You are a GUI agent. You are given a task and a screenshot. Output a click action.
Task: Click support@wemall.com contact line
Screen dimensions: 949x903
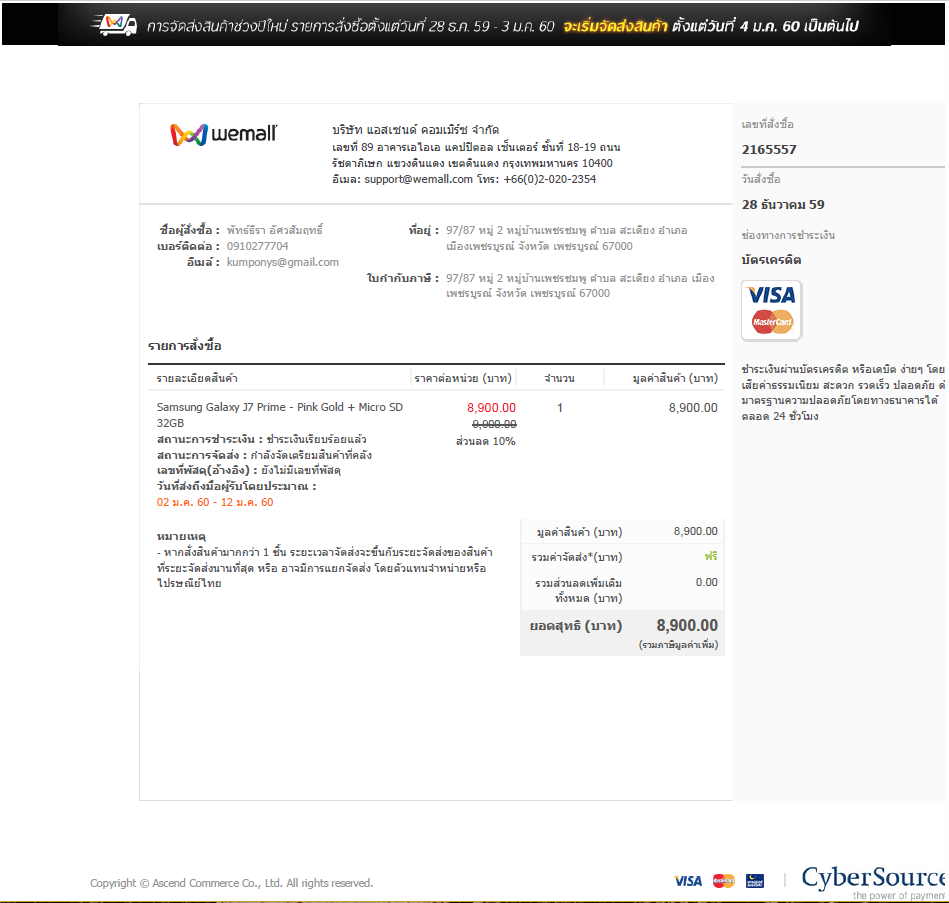[464, 179]
